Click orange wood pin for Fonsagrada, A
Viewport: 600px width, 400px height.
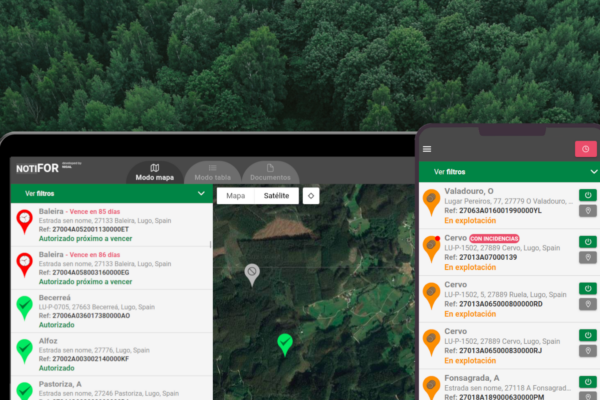point(431,388)
